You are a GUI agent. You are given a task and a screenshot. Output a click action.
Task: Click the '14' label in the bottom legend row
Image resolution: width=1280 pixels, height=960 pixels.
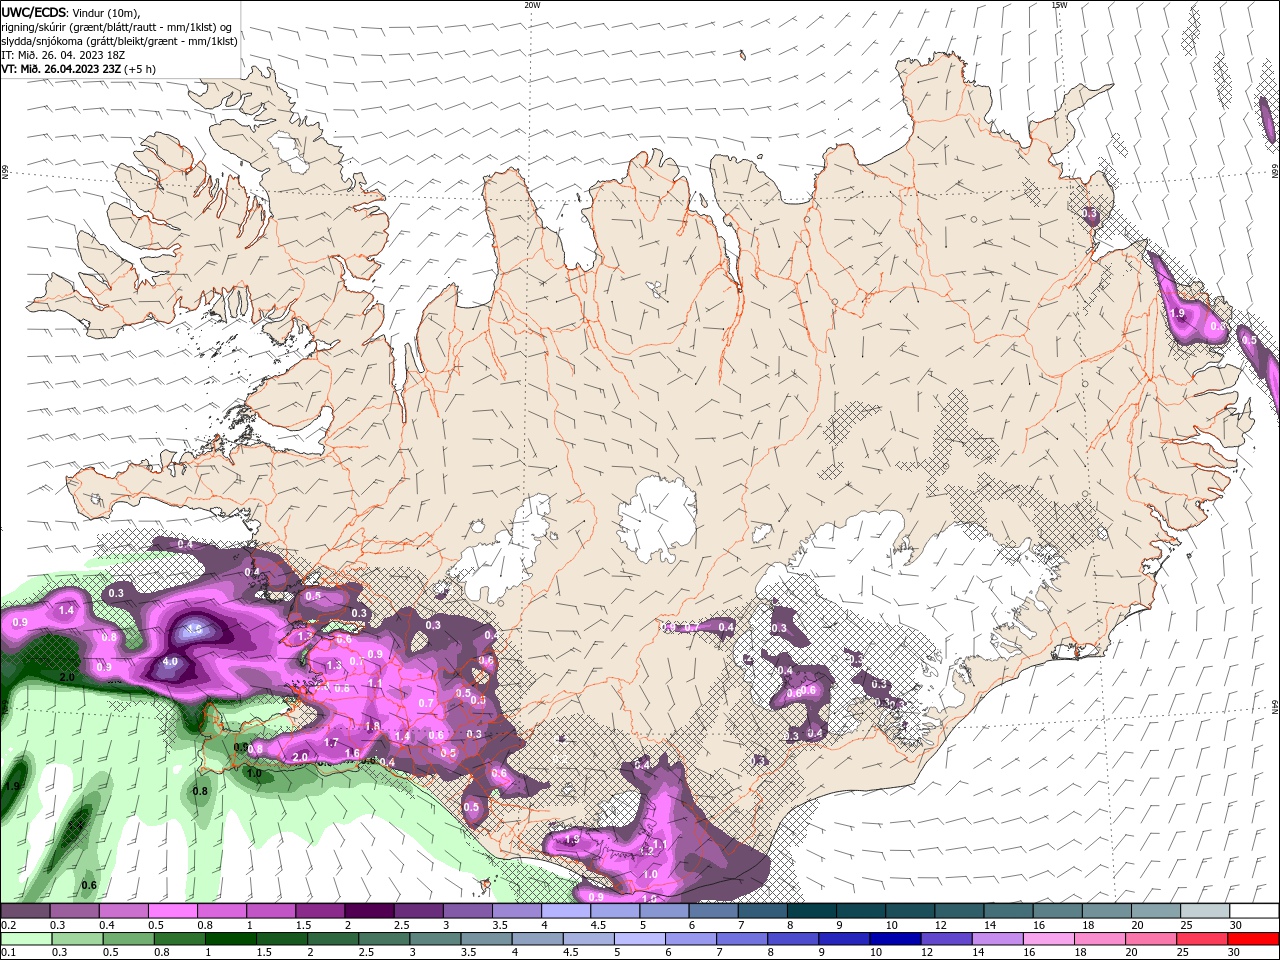[x=978, y=952]
